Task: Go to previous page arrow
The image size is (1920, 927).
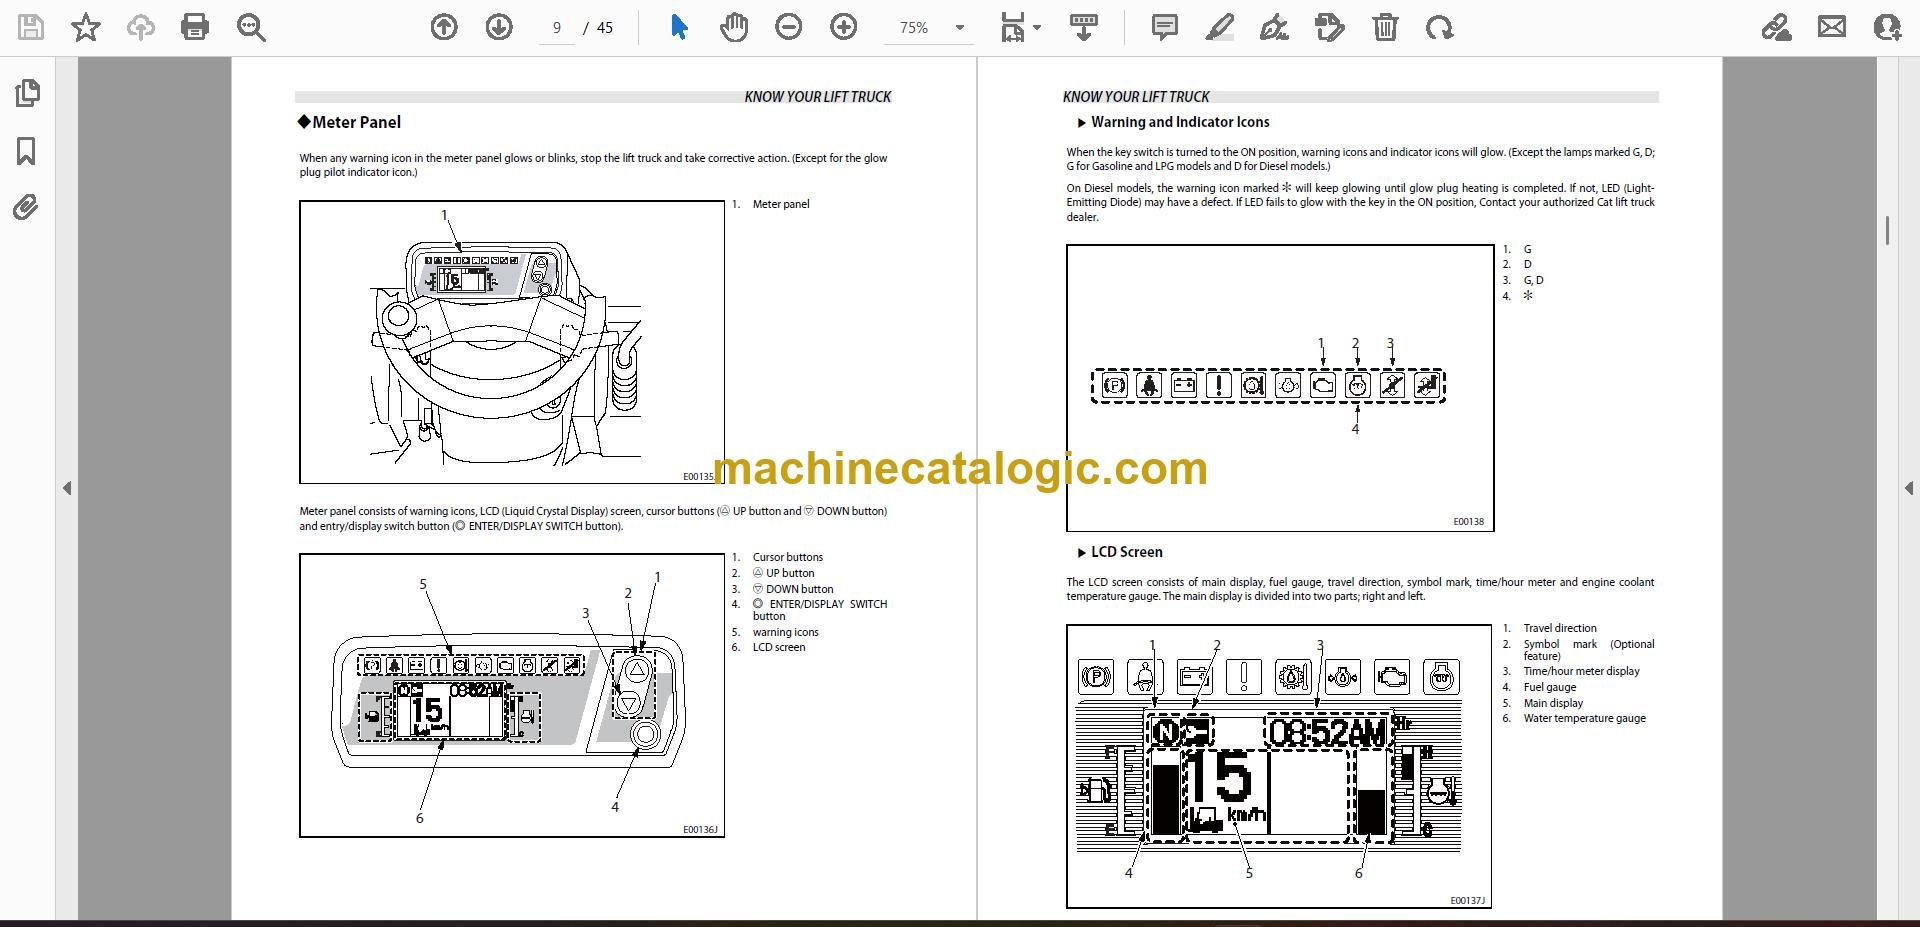Action: click(444, 27)
